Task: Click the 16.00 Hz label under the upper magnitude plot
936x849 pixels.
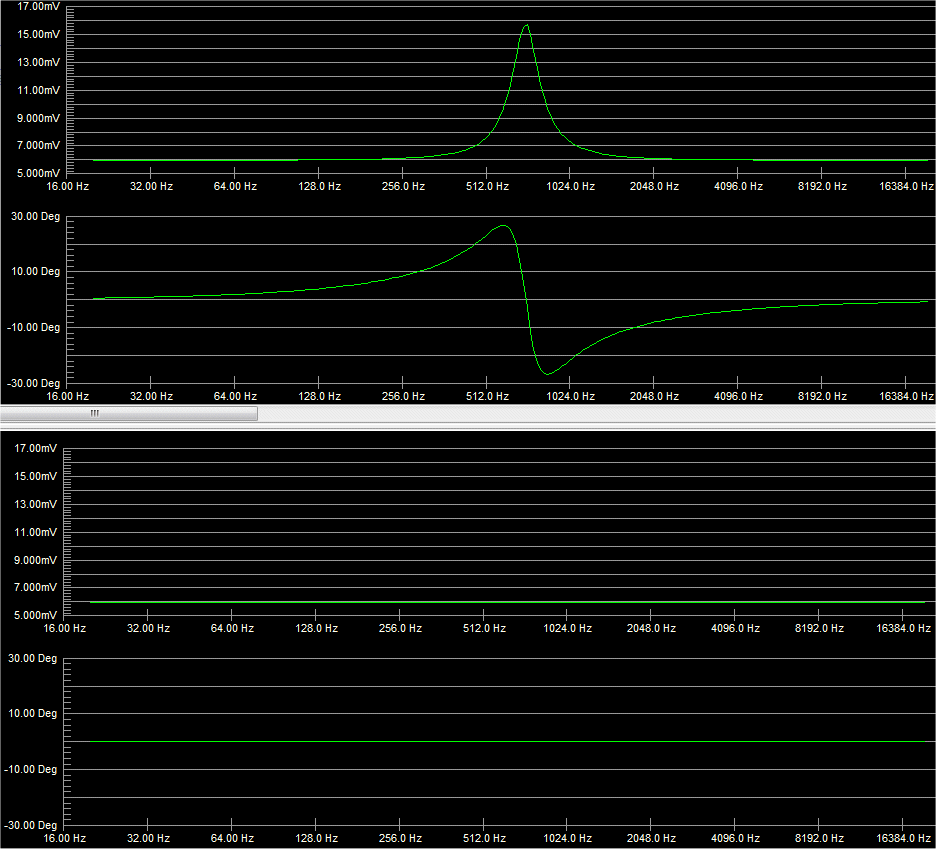Action: 67,186
